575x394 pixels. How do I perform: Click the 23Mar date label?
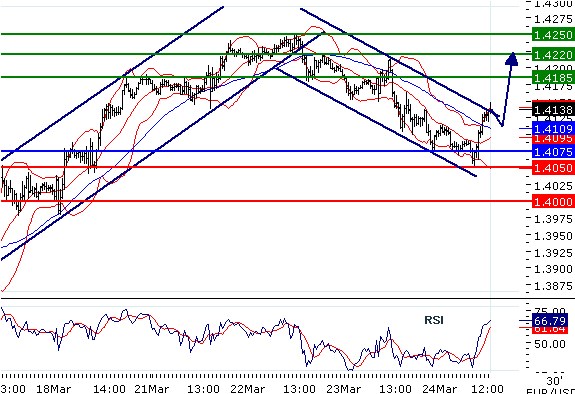344,388
